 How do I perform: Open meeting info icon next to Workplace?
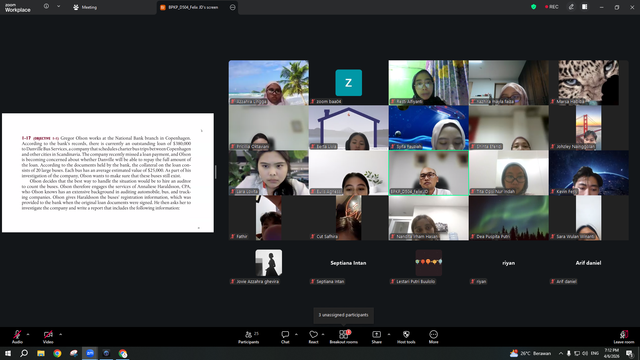[46, 7]
